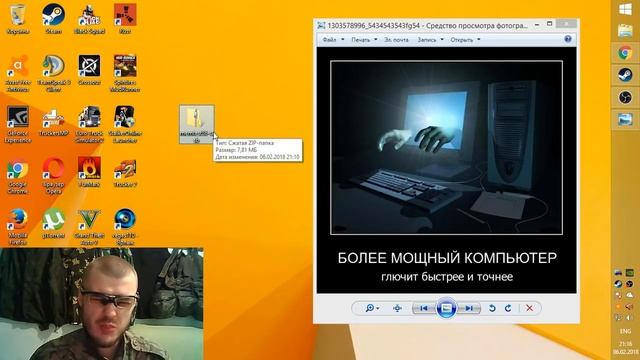The height and width of the screenshot is (360, 640).
Task: Select the Steam desktop shortcut
Action: click(x=53, y=19)
